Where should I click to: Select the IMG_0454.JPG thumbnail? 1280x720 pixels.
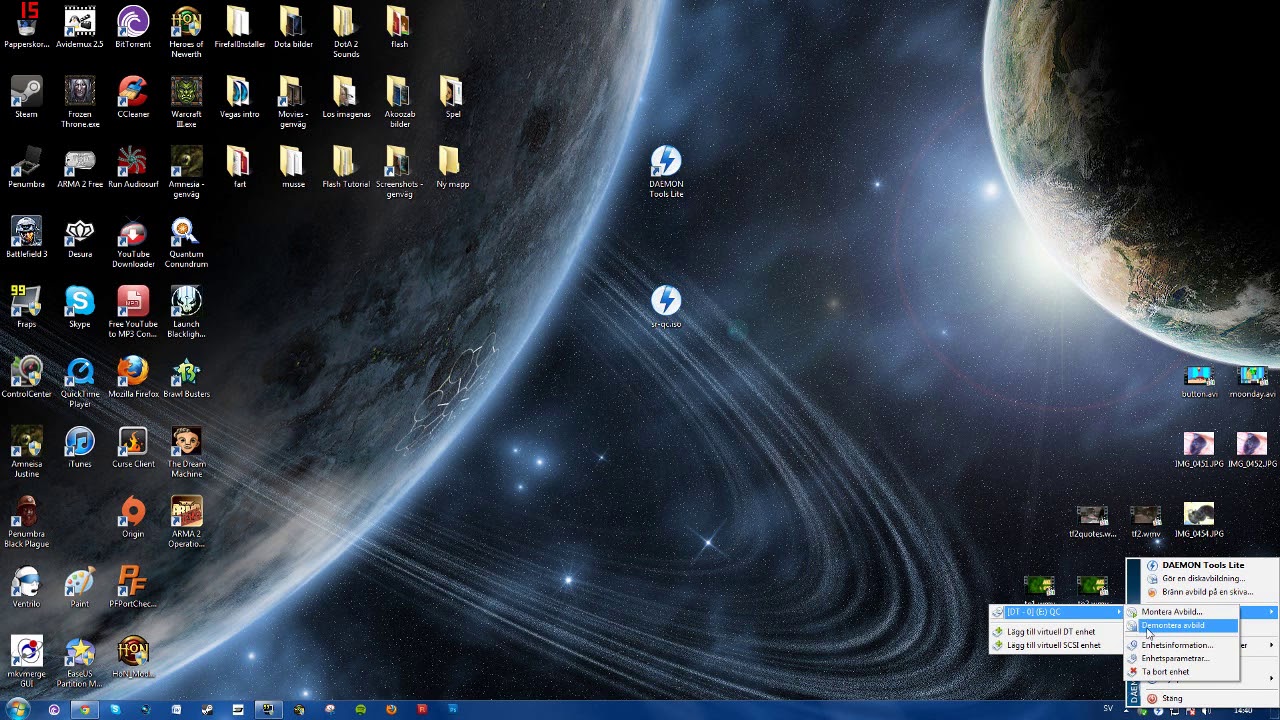tap(1198, 520)
